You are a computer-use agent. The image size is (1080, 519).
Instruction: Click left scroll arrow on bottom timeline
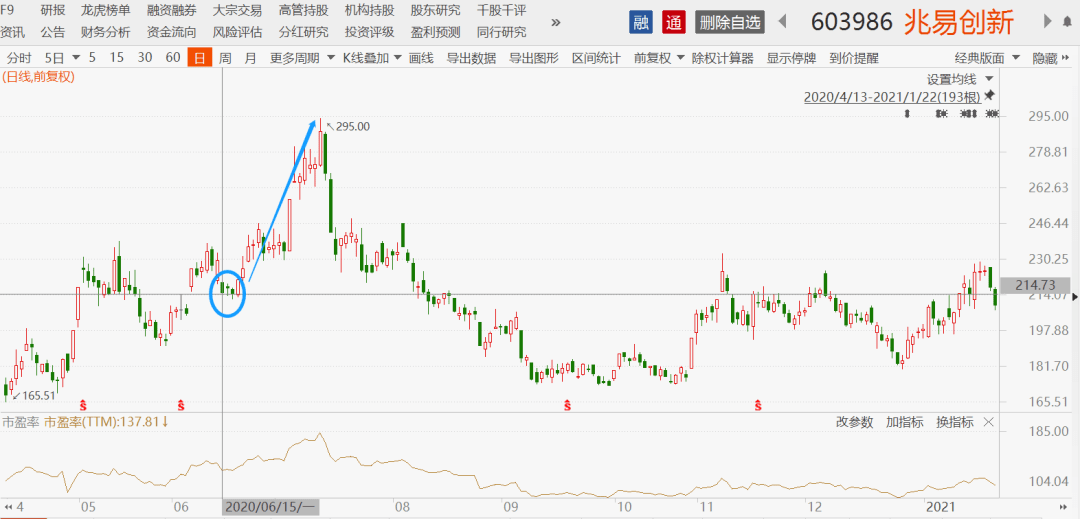[8, 507]
